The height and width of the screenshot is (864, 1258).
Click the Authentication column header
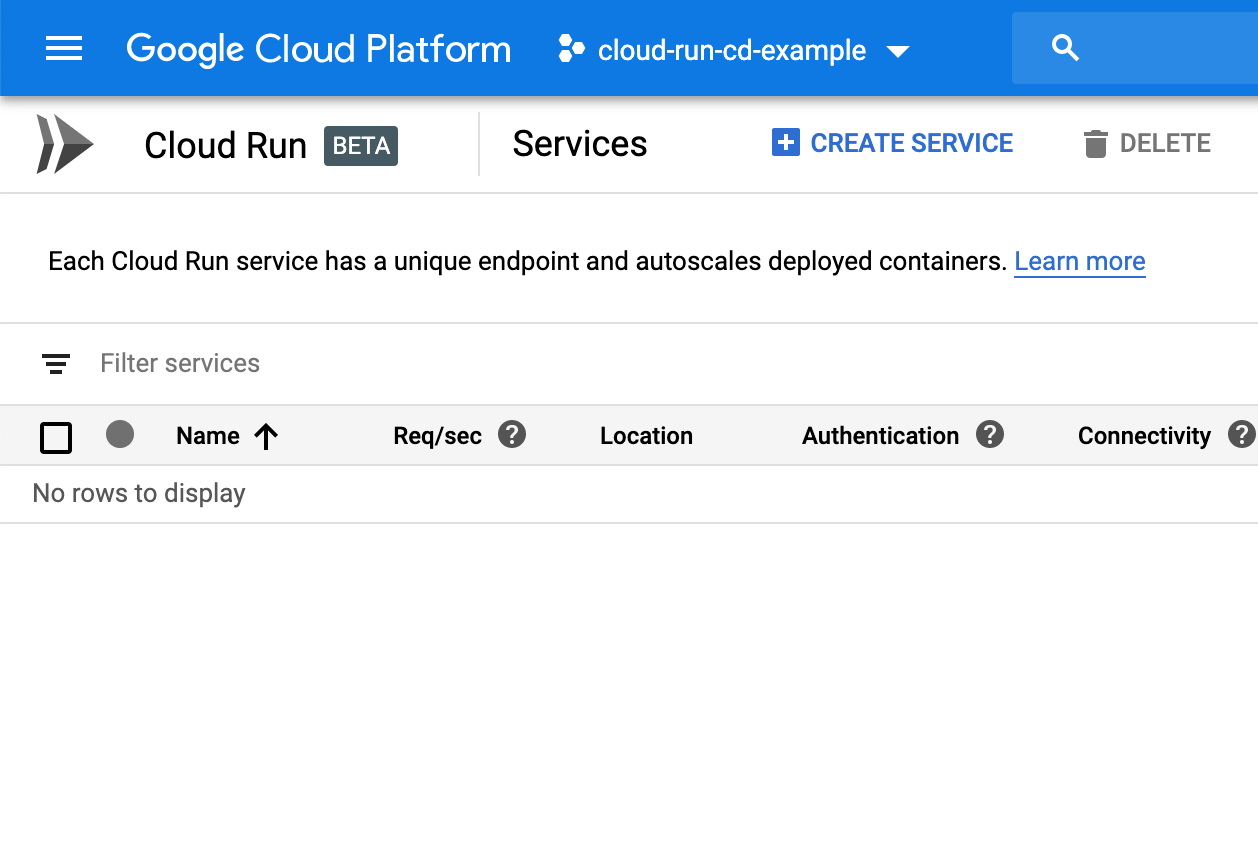(x=880, y=436)
